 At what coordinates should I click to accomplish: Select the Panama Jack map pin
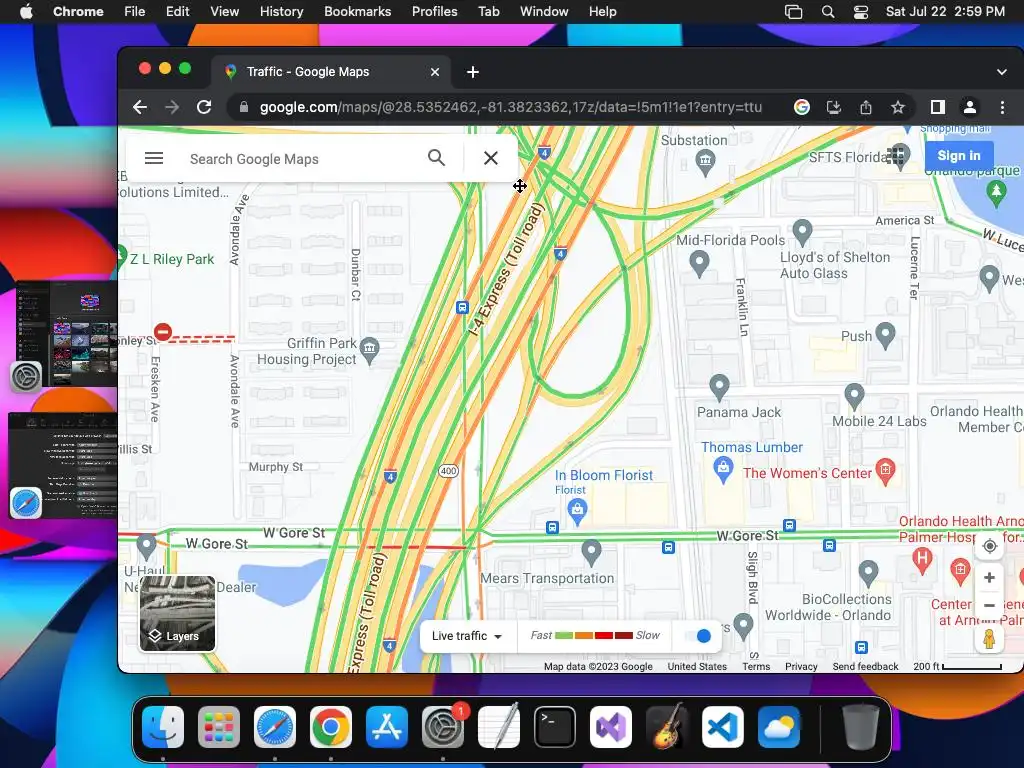[719, 387]
